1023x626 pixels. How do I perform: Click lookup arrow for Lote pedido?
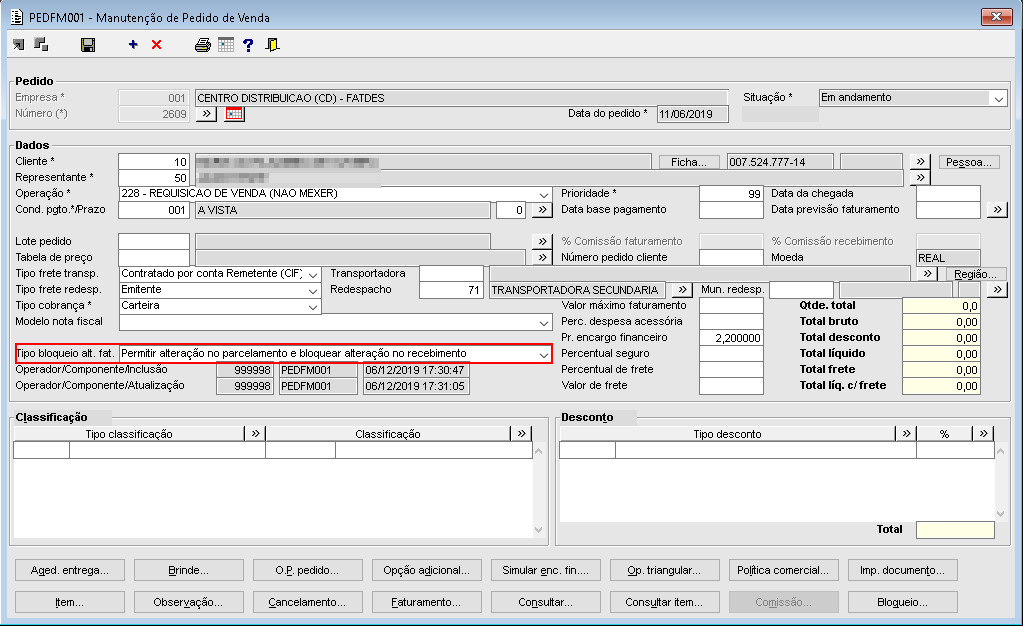(x=542, y=241)
